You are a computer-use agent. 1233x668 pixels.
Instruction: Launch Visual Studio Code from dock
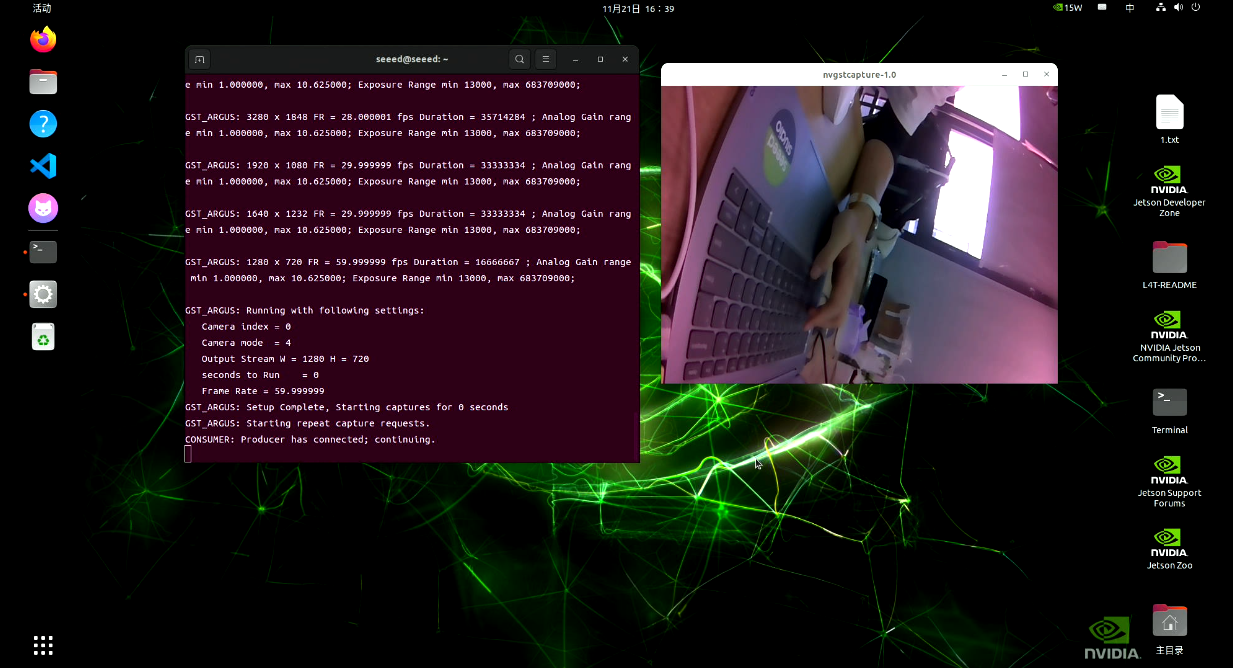click(43, 166)
